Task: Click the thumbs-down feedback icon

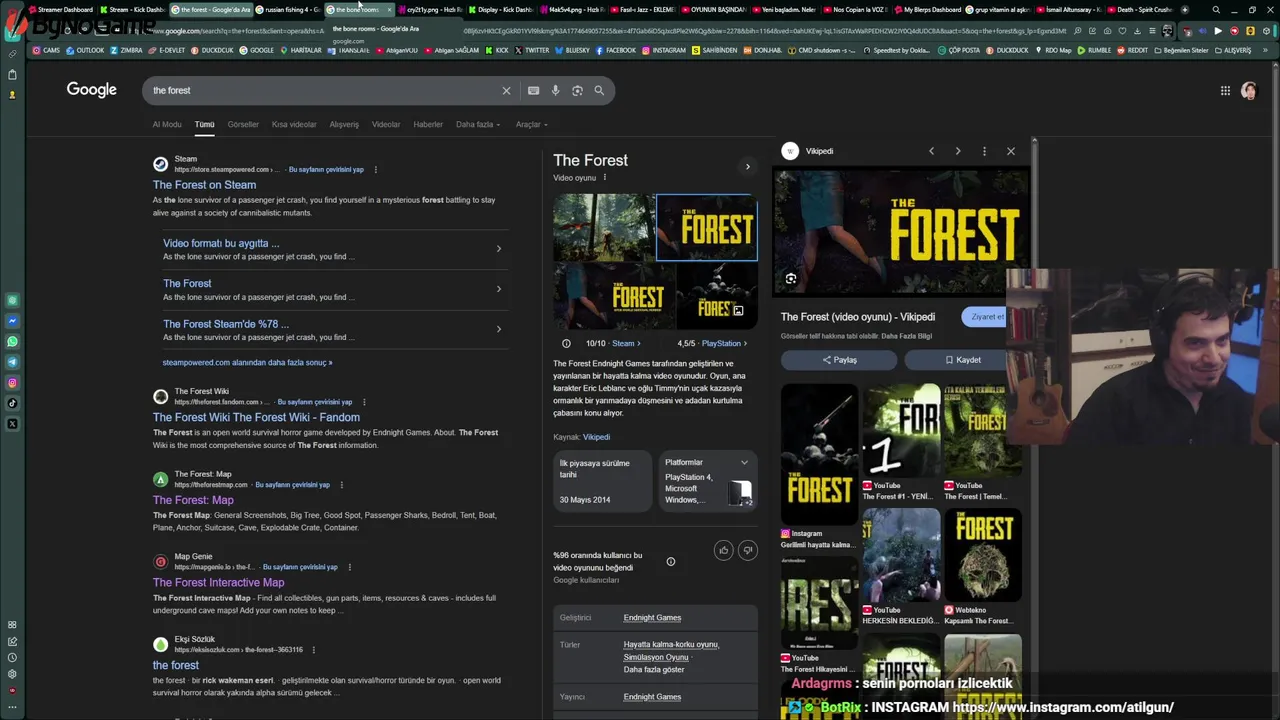Action: (747, 550)
